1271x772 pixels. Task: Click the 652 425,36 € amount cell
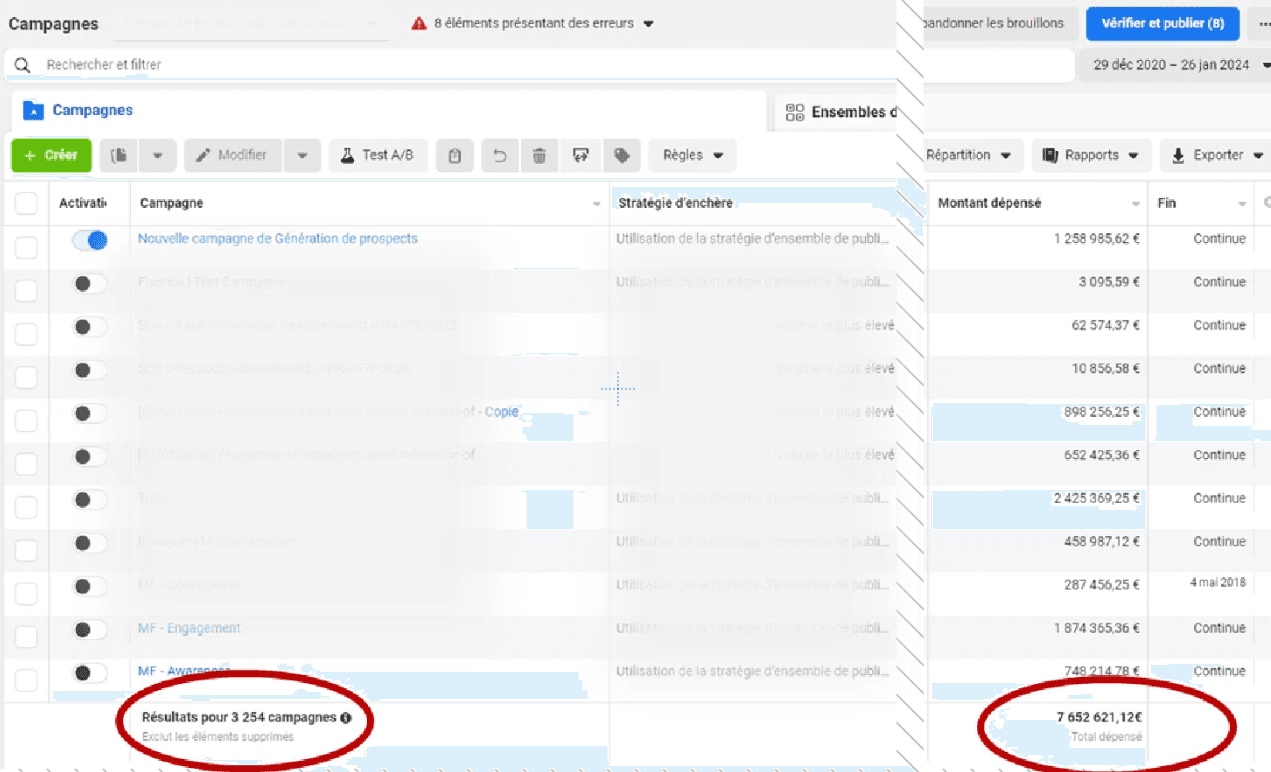pos(1102,455)
